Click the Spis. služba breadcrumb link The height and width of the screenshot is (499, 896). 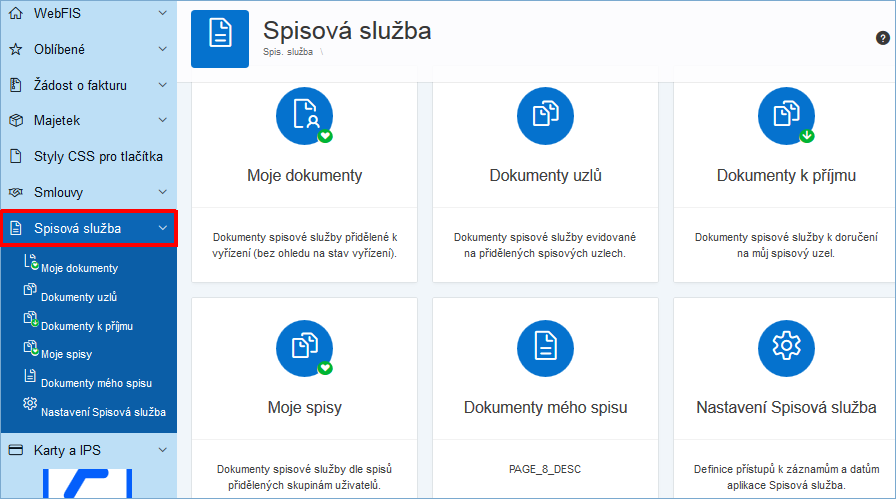[x=288, y=52]
